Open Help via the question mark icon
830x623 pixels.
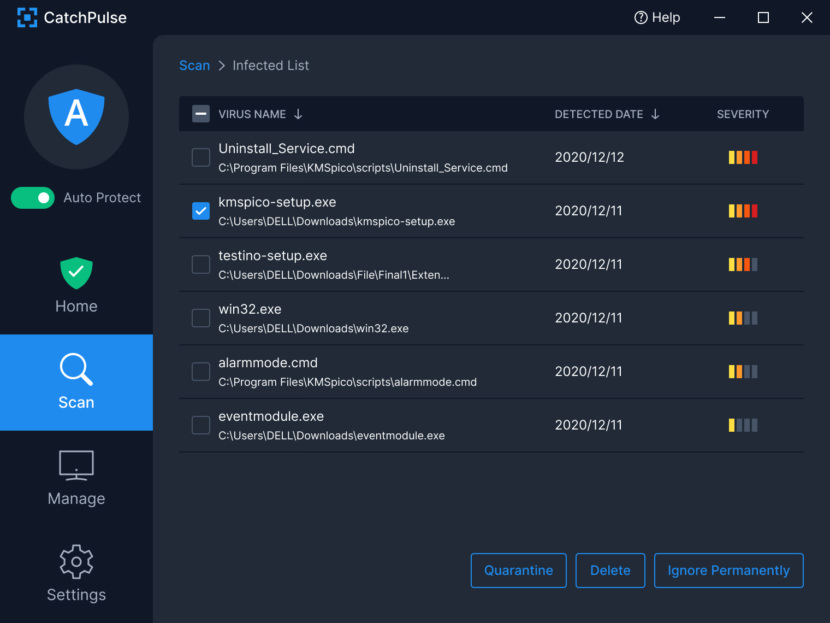click(x=640, y=17)
